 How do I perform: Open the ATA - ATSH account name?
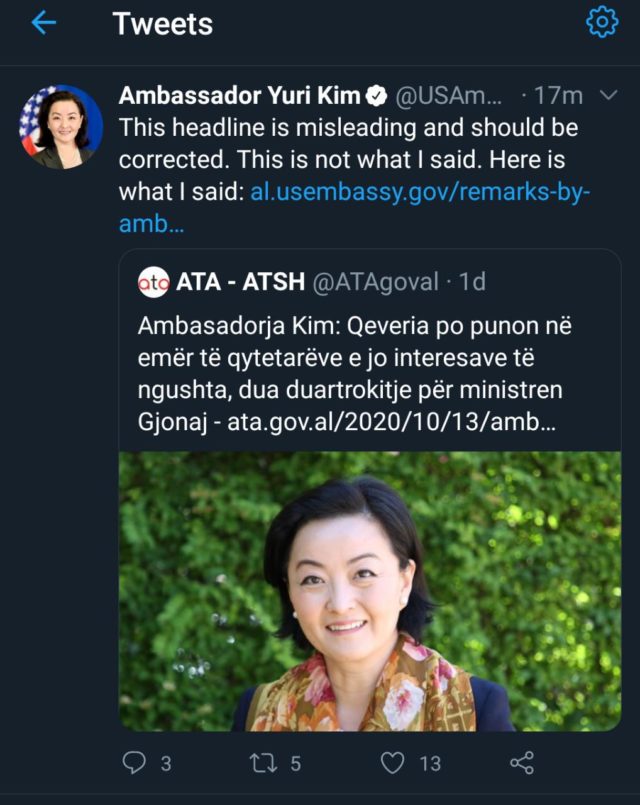(240, 282)
